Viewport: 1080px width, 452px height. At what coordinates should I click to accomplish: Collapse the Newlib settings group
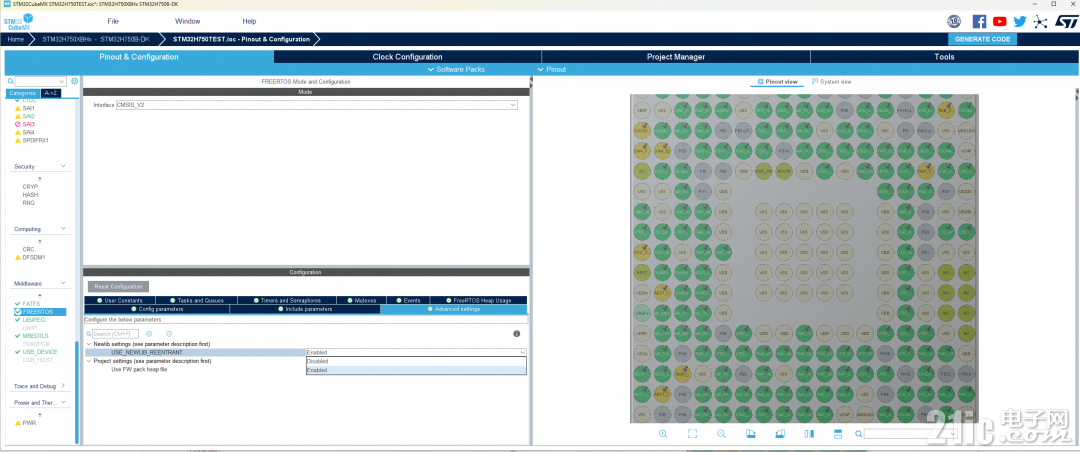pyautogui.click(x=88, y=343)
